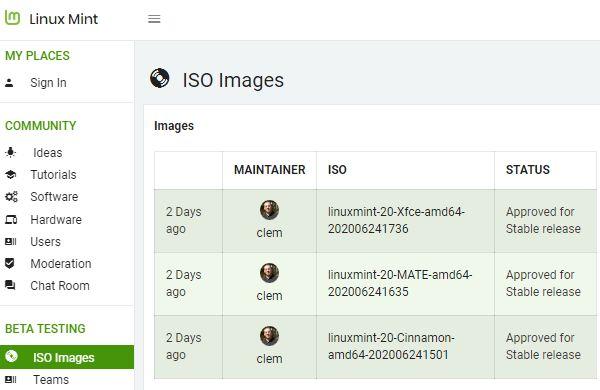
Task: Click the Linux Mint site title
Action: (64, 19)
